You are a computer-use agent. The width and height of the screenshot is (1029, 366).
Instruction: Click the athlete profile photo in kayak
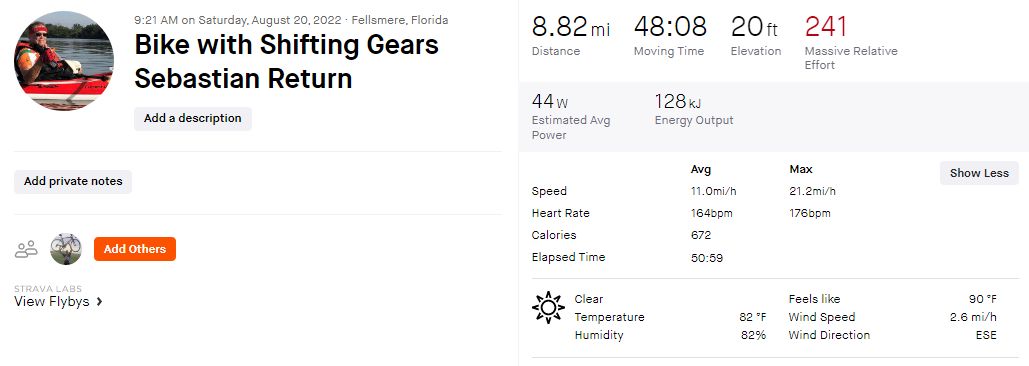point(64,61)
